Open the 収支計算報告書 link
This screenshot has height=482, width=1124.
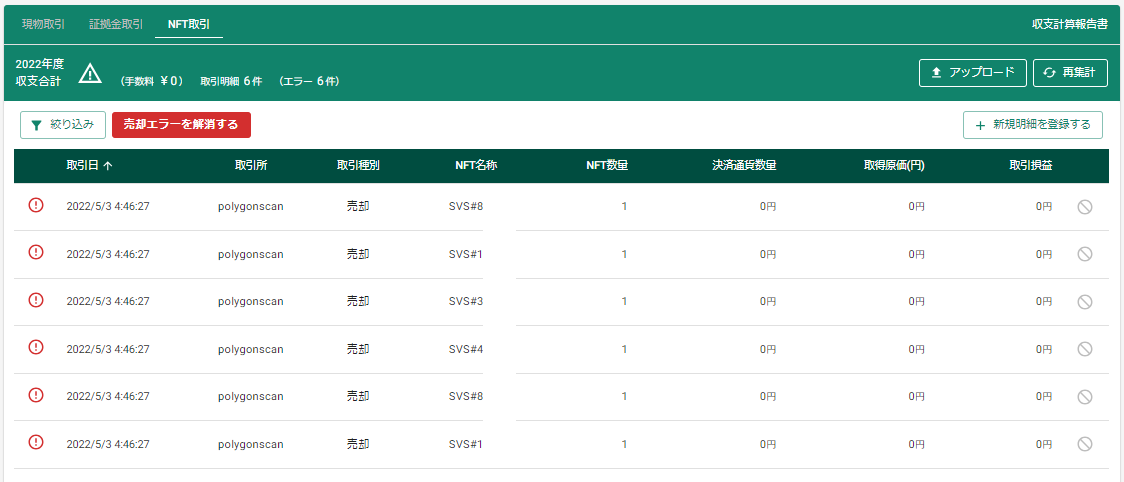tap(1070, 24)
